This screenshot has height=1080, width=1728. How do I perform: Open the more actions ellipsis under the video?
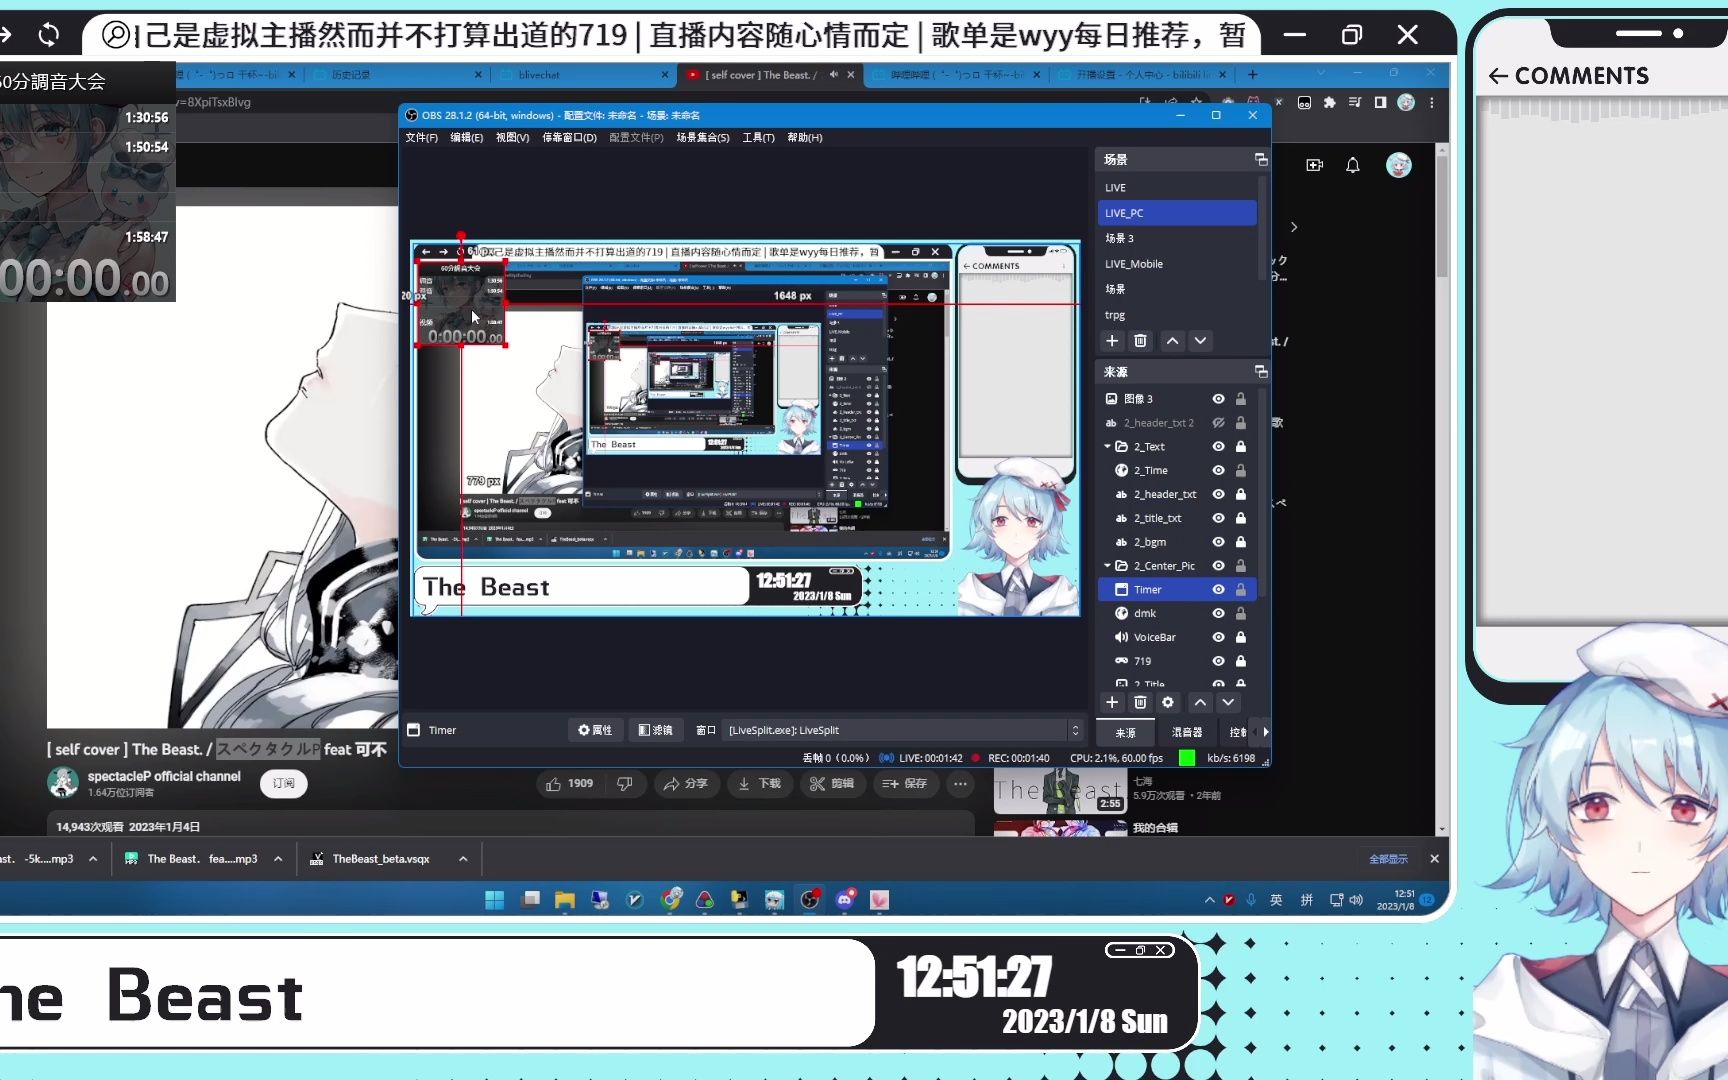(x=960, y=784)
